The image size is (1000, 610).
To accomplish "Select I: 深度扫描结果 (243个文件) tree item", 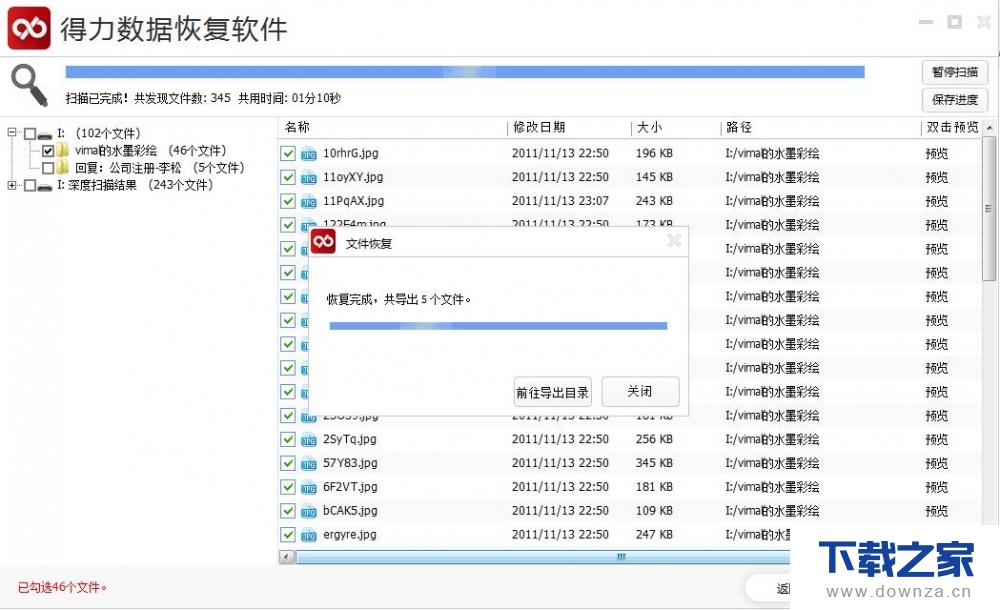I will click(x=135, y=185).
